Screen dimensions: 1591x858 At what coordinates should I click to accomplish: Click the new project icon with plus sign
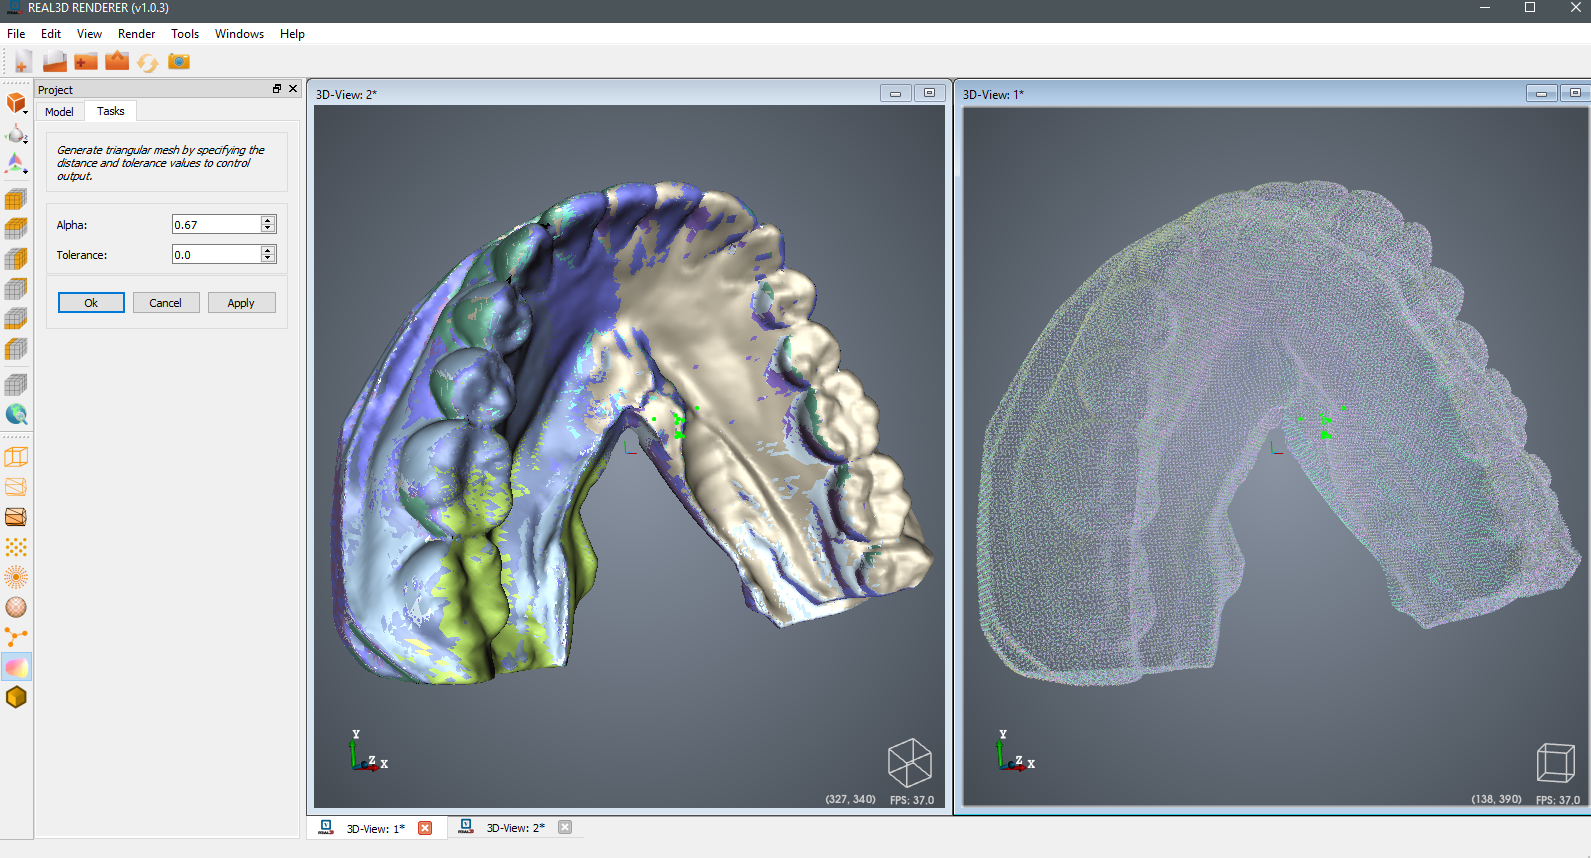22,62
